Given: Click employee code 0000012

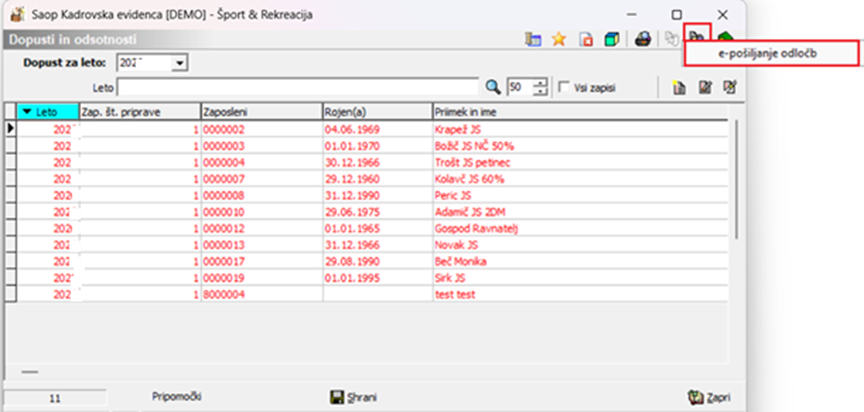Looking at the screenshot, I should click(224, 228).
